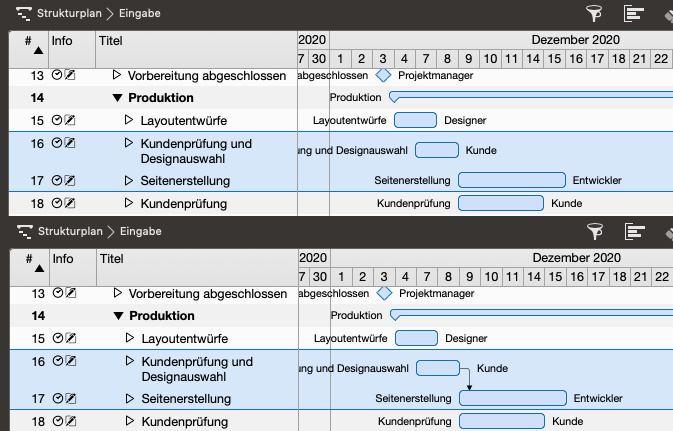The width and height of the screenshot is (673, 431).
Task: Expand Seitenerstellung in the upper panel
Action: (x=129, y=181)
